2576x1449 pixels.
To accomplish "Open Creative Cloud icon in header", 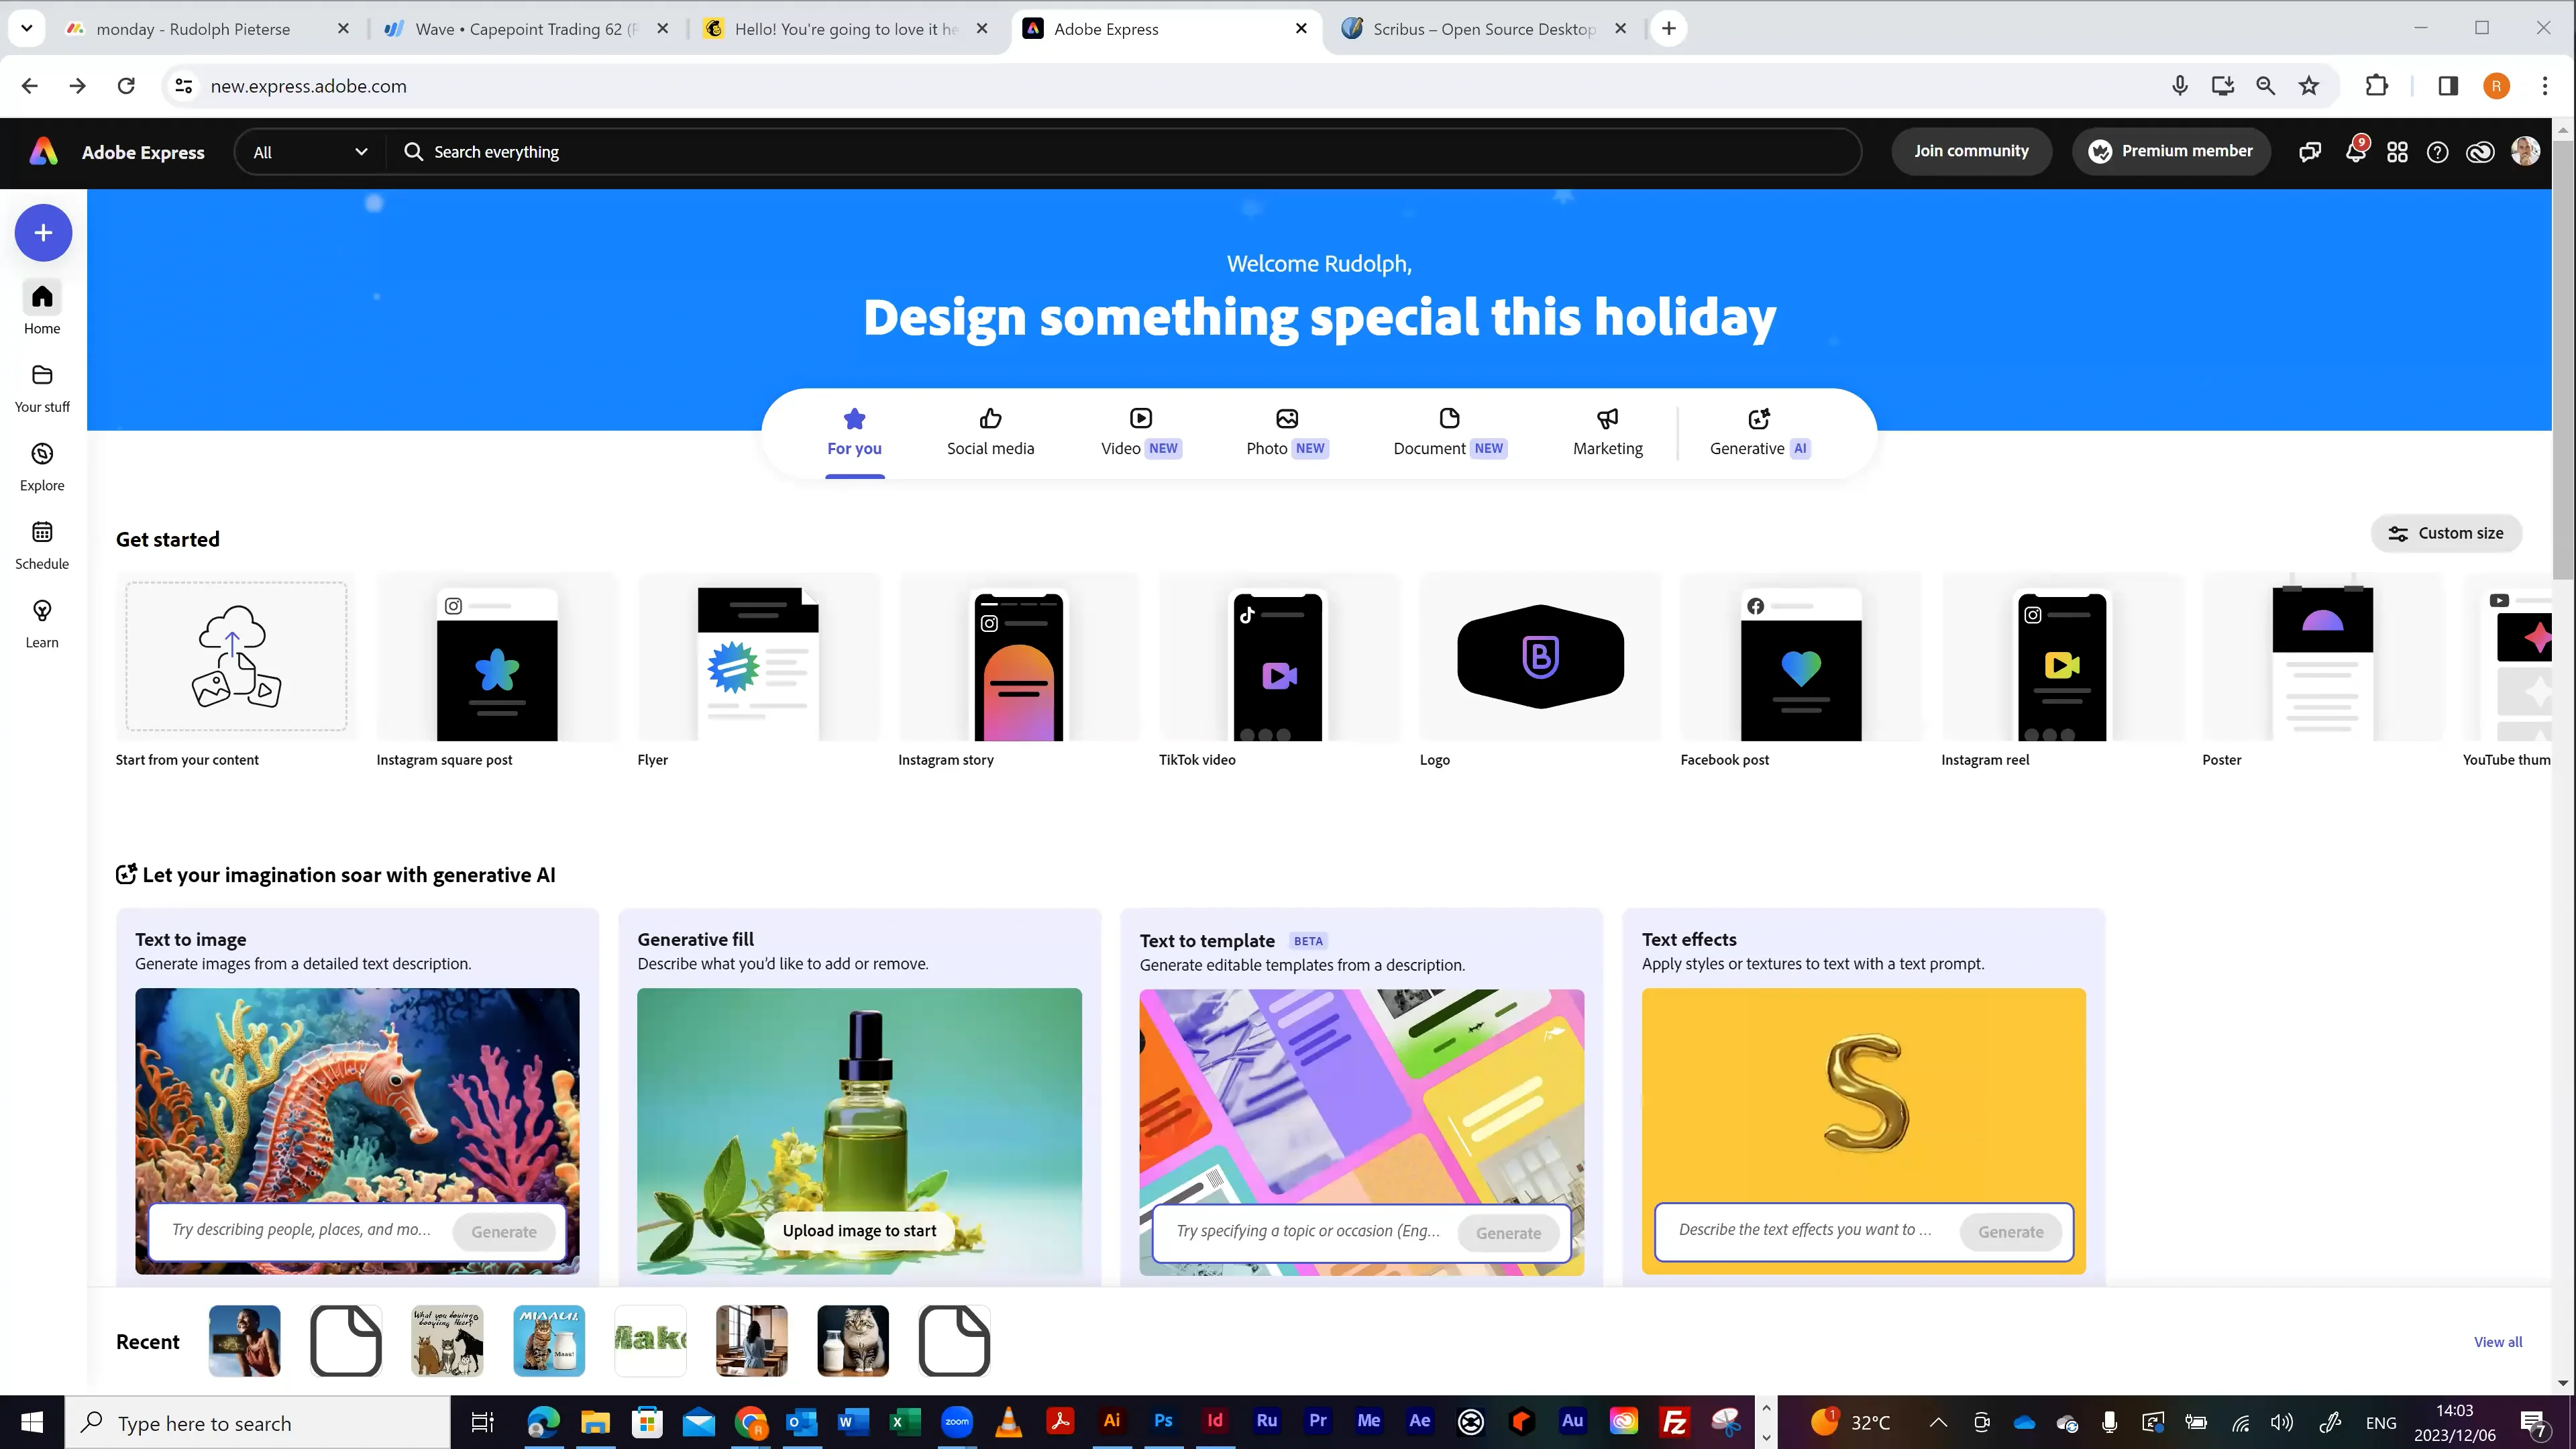I will 2480,152.
